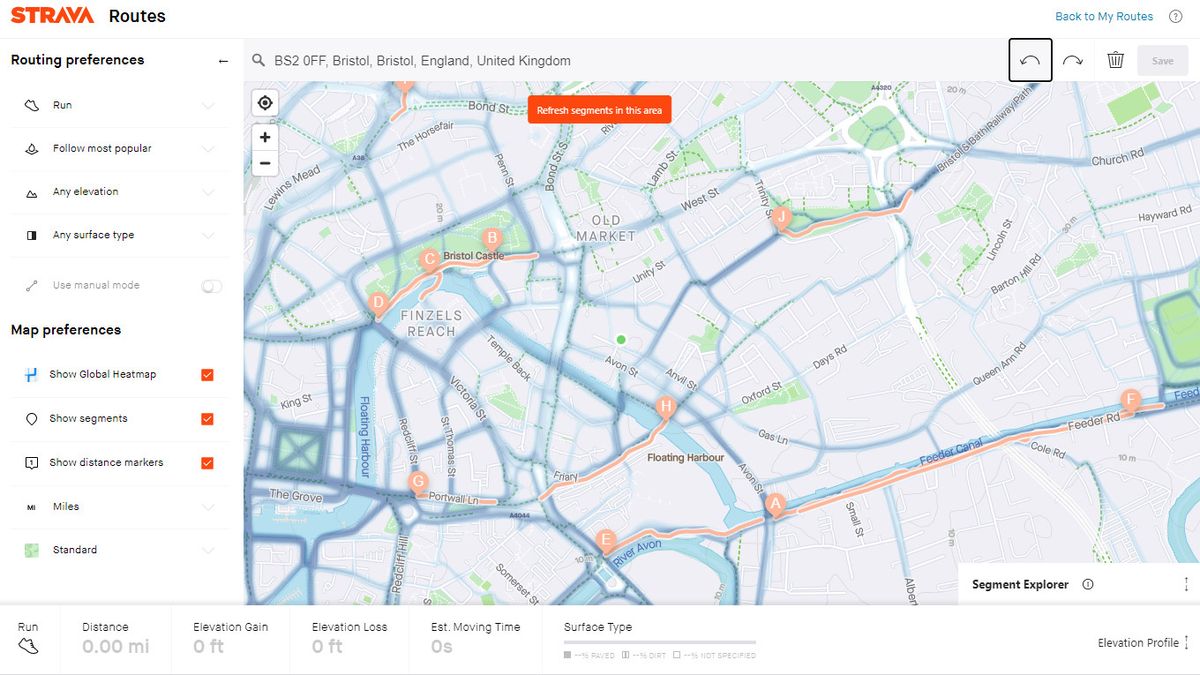
Task: Click Back to My Routes
Action: [1102, 16]
